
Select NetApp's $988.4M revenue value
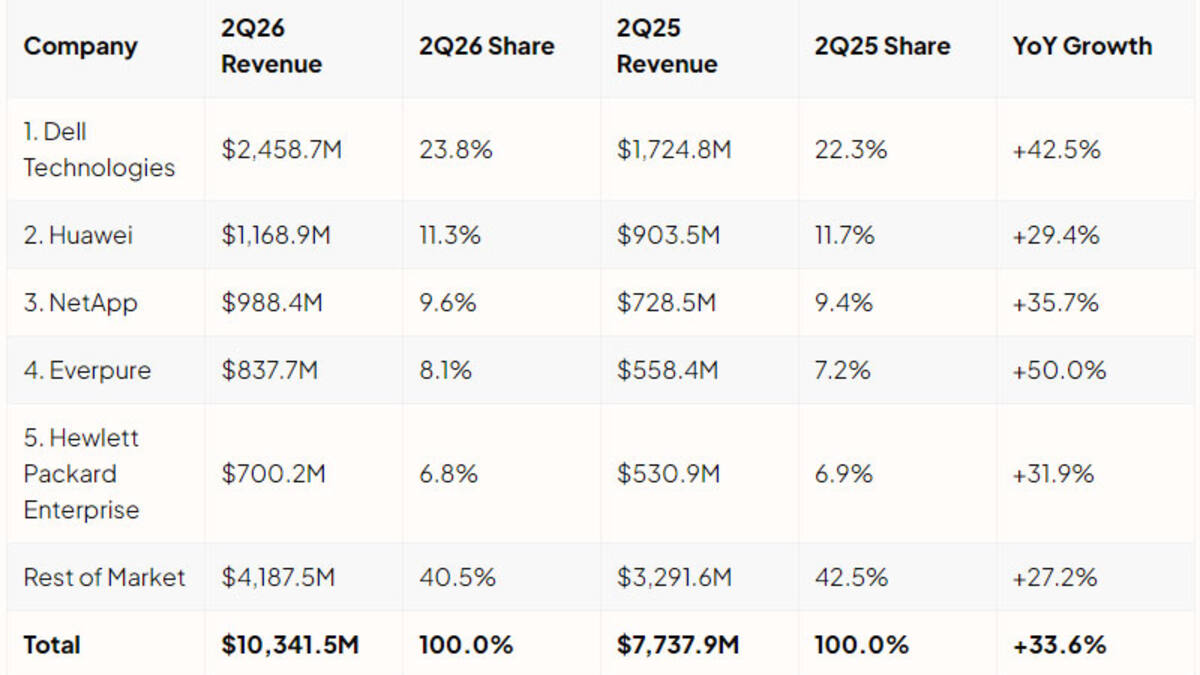272,302
